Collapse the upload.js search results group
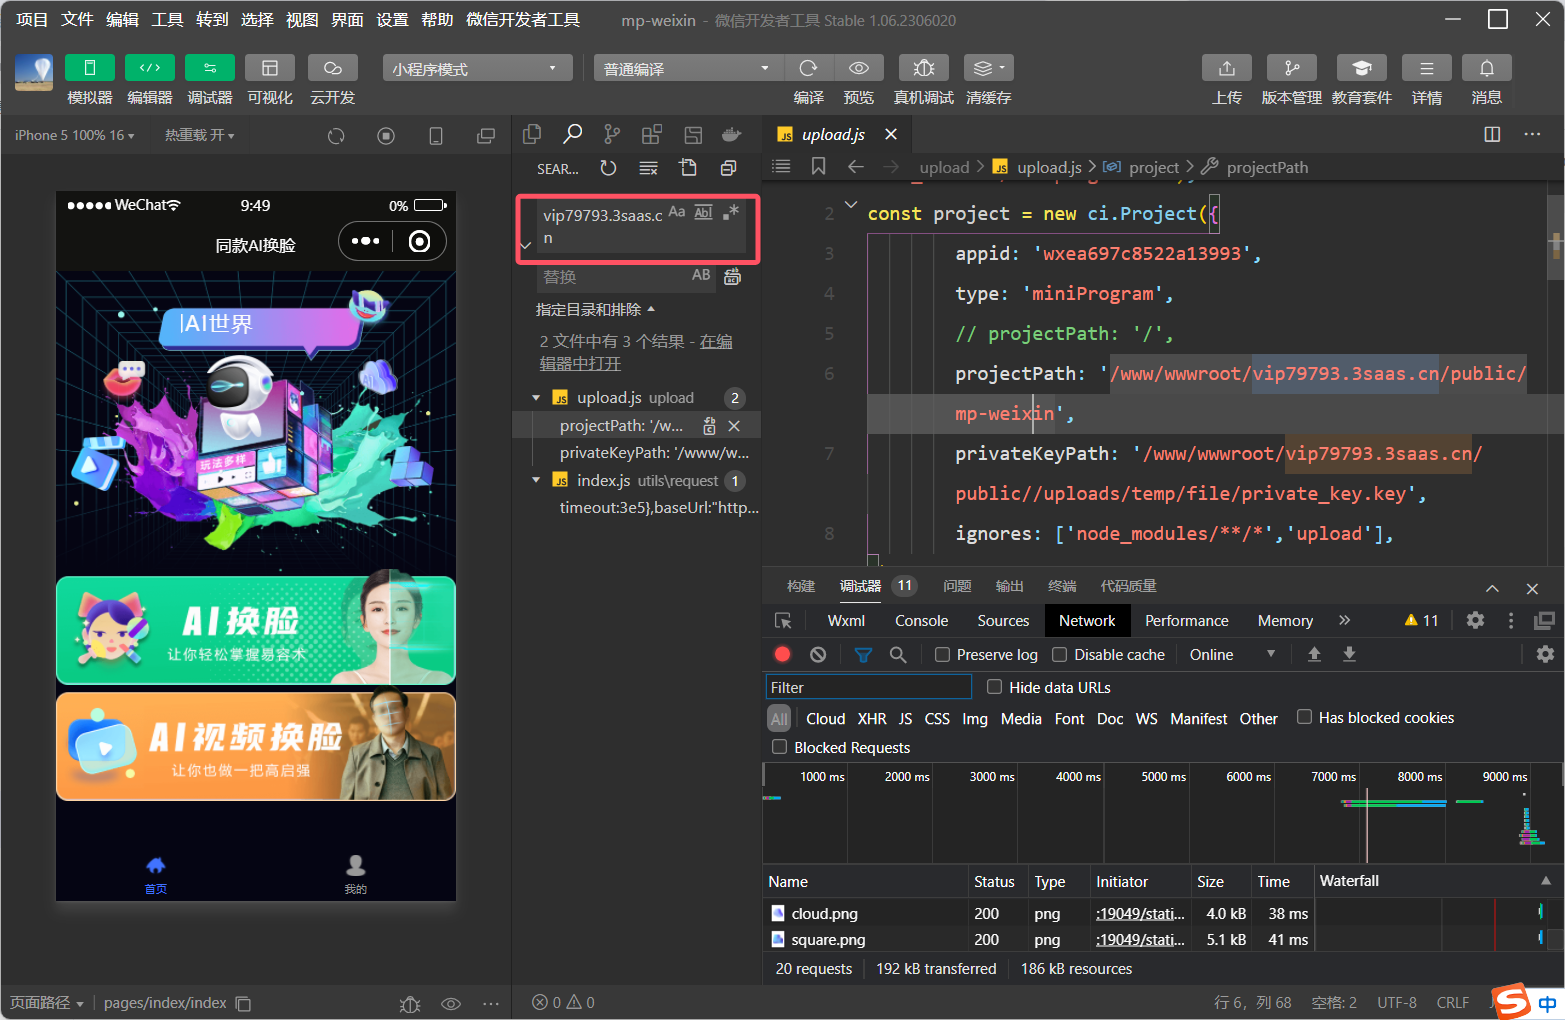 pos(536,398)
